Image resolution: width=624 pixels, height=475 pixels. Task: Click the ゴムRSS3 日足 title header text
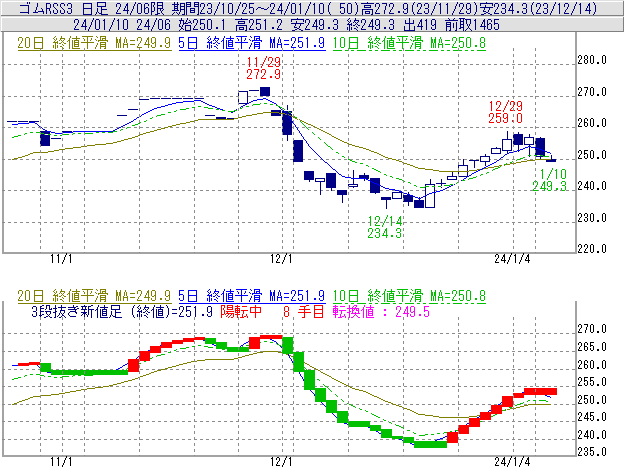[64, 8]
